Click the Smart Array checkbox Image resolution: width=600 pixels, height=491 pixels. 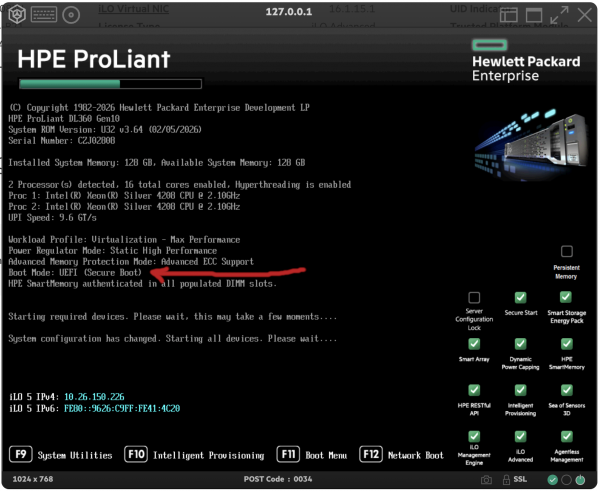[x=474, y=344]
